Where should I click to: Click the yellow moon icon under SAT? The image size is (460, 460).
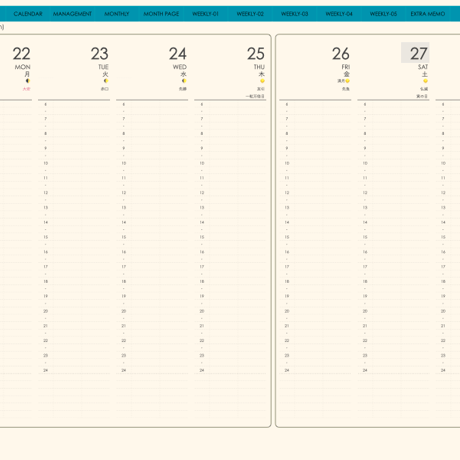point(425,81)
